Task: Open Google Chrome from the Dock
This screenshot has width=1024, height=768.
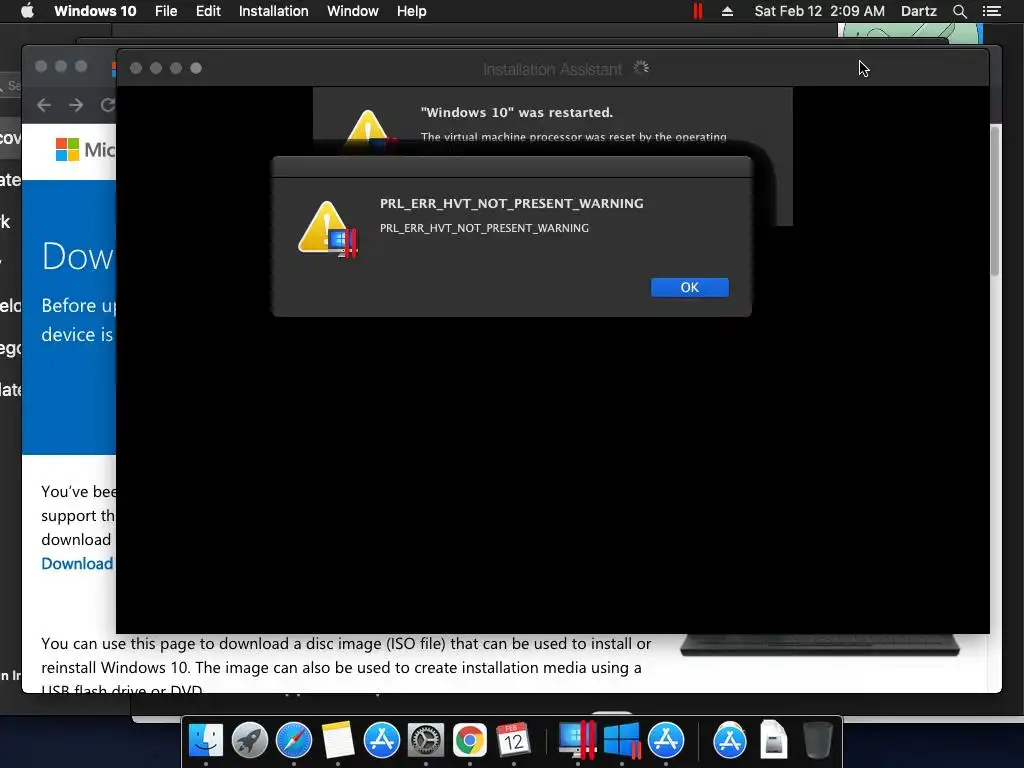Action: (470, 741)
